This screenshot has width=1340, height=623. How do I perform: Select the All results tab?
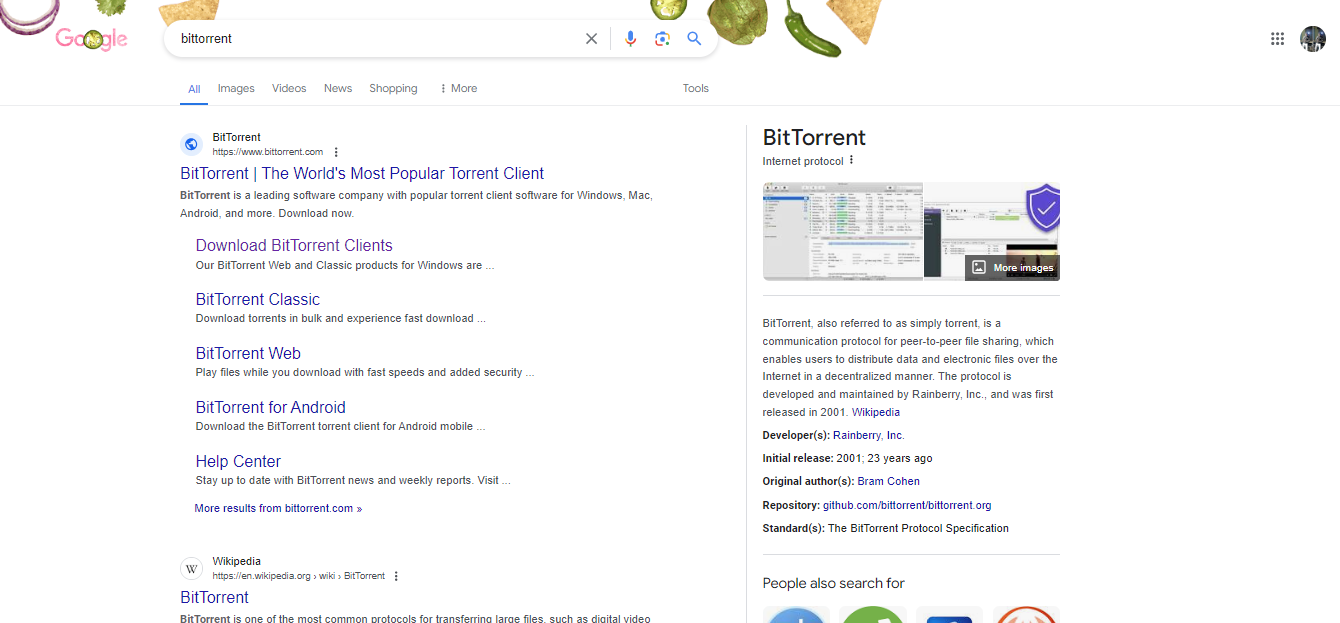point(194,89)
